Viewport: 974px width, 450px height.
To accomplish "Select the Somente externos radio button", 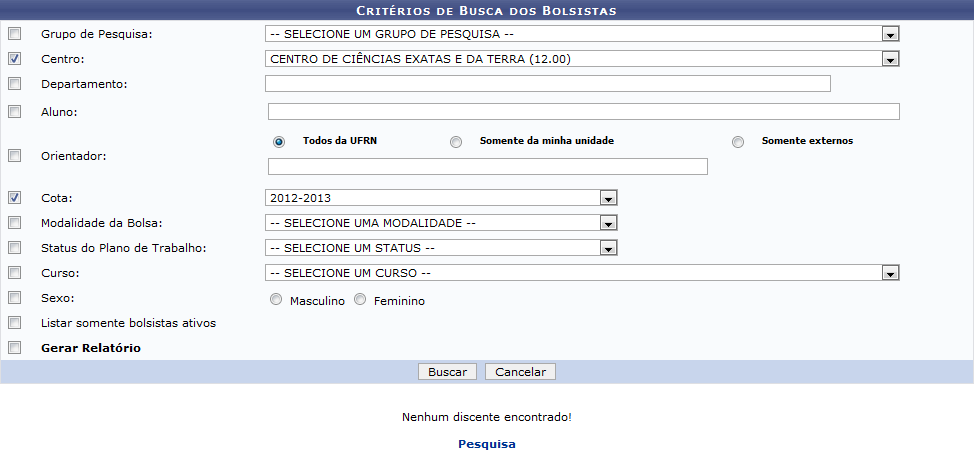I will [x=738, y=142].
